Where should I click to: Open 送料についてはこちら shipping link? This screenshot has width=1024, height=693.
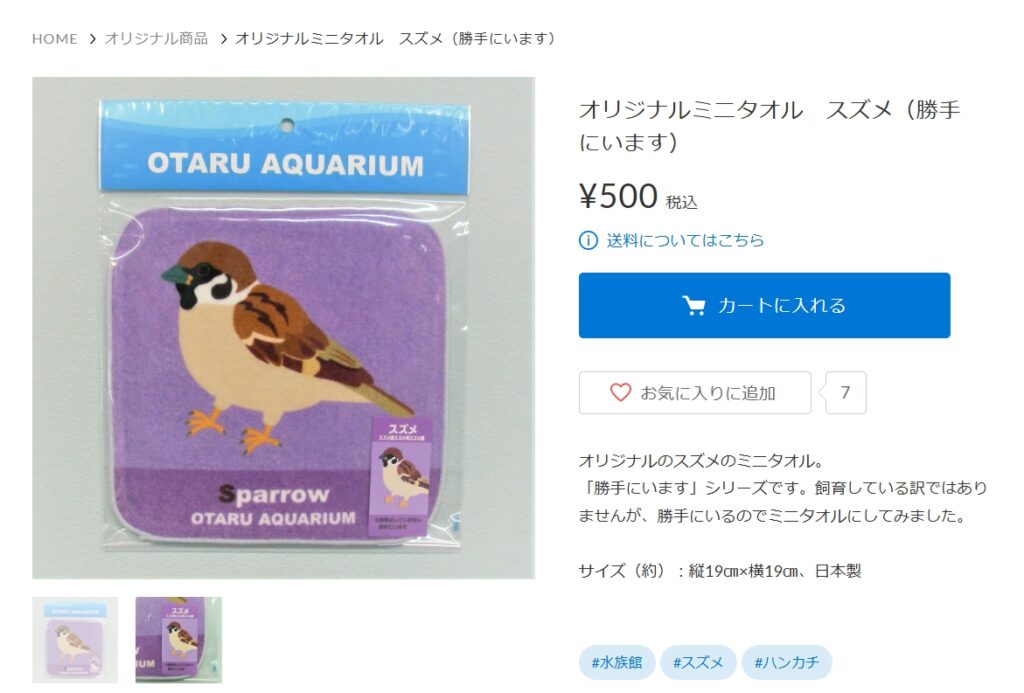[685, 240]
